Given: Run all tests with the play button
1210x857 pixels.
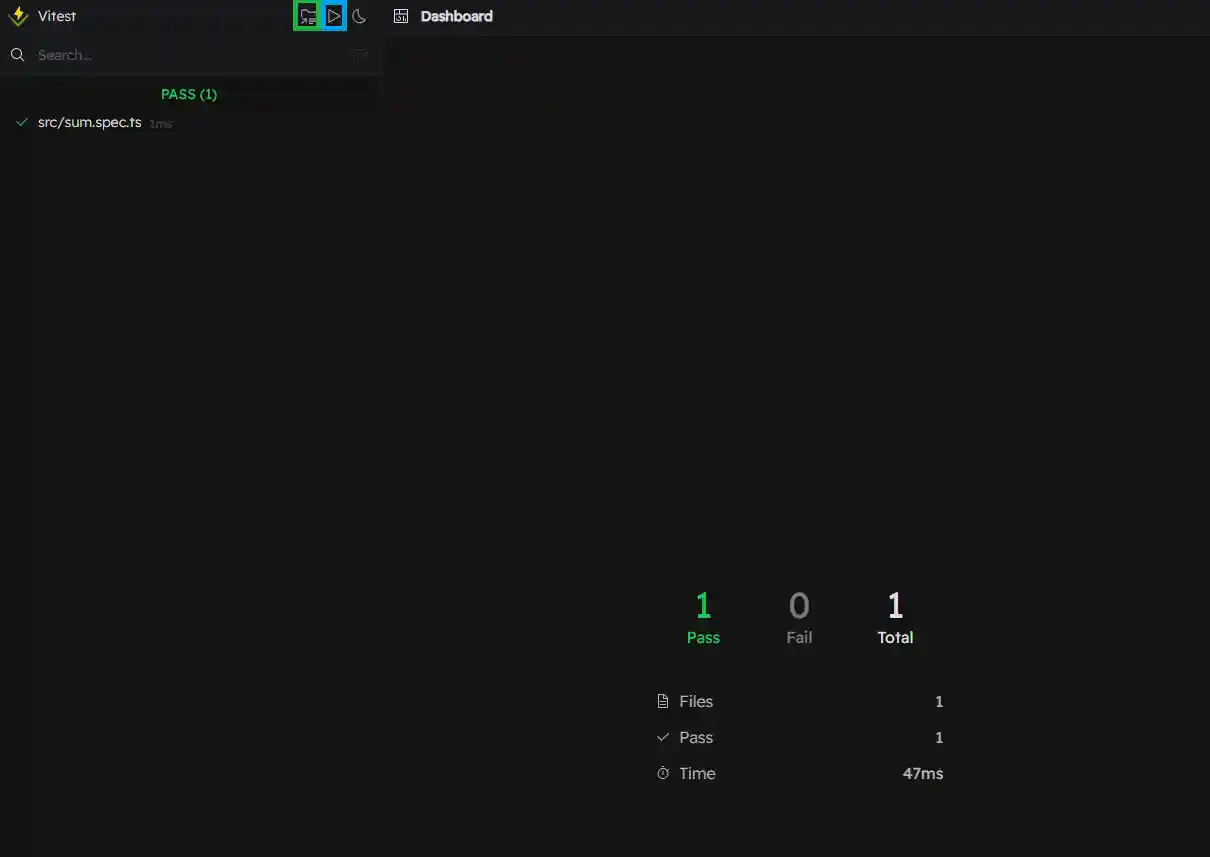Looking at the screenshot, I should (334, 16).
